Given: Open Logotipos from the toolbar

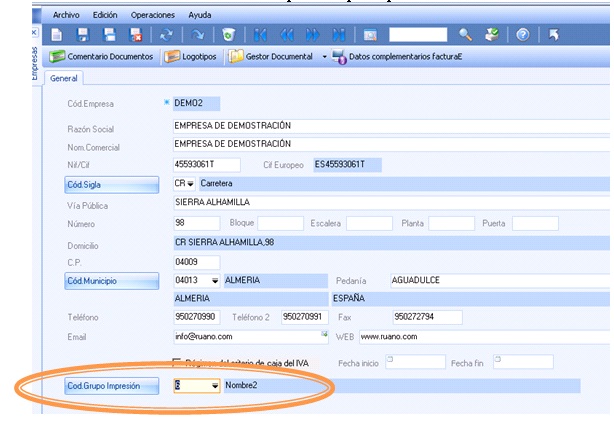Looking at the screenshot, I should [191, 57].
